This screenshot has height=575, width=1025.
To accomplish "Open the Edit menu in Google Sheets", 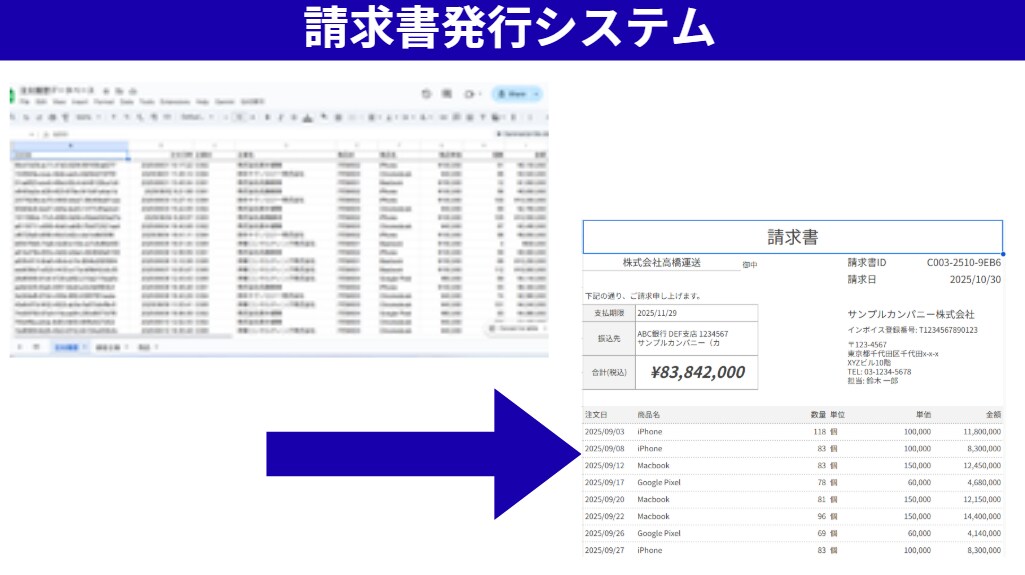I will pos(41,102).
